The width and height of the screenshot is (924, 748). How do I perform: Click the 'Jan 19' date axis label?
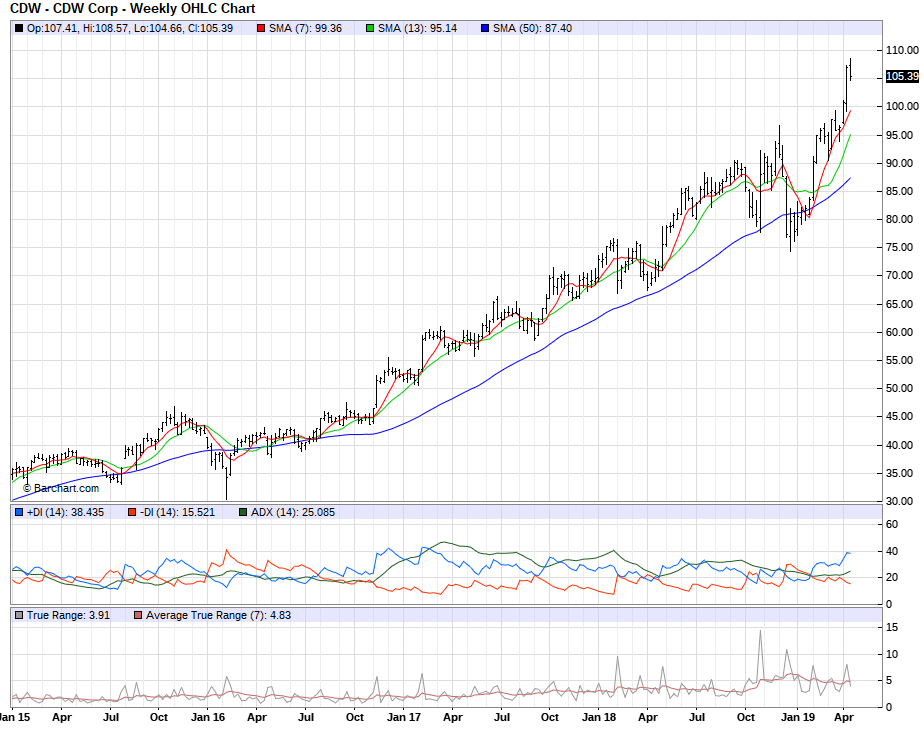(x=798, y=717)
